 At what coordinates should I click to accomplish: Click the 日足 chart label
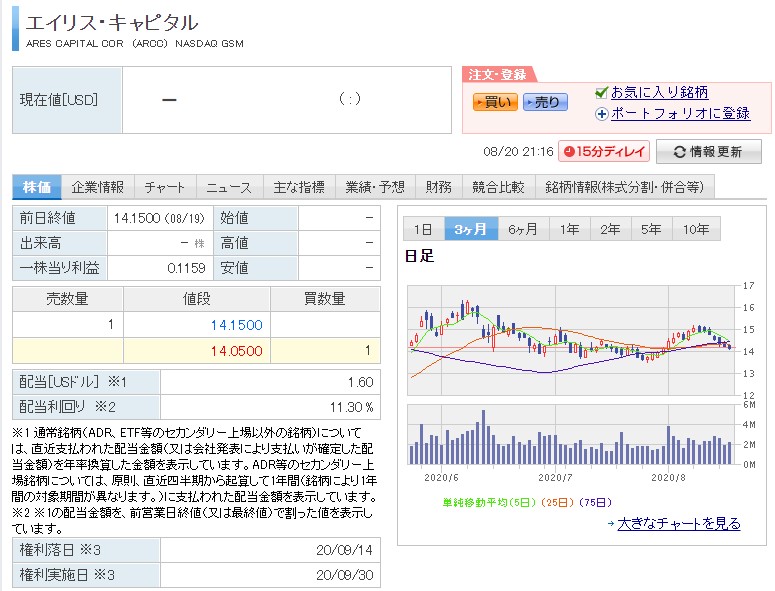click(419, 256)
